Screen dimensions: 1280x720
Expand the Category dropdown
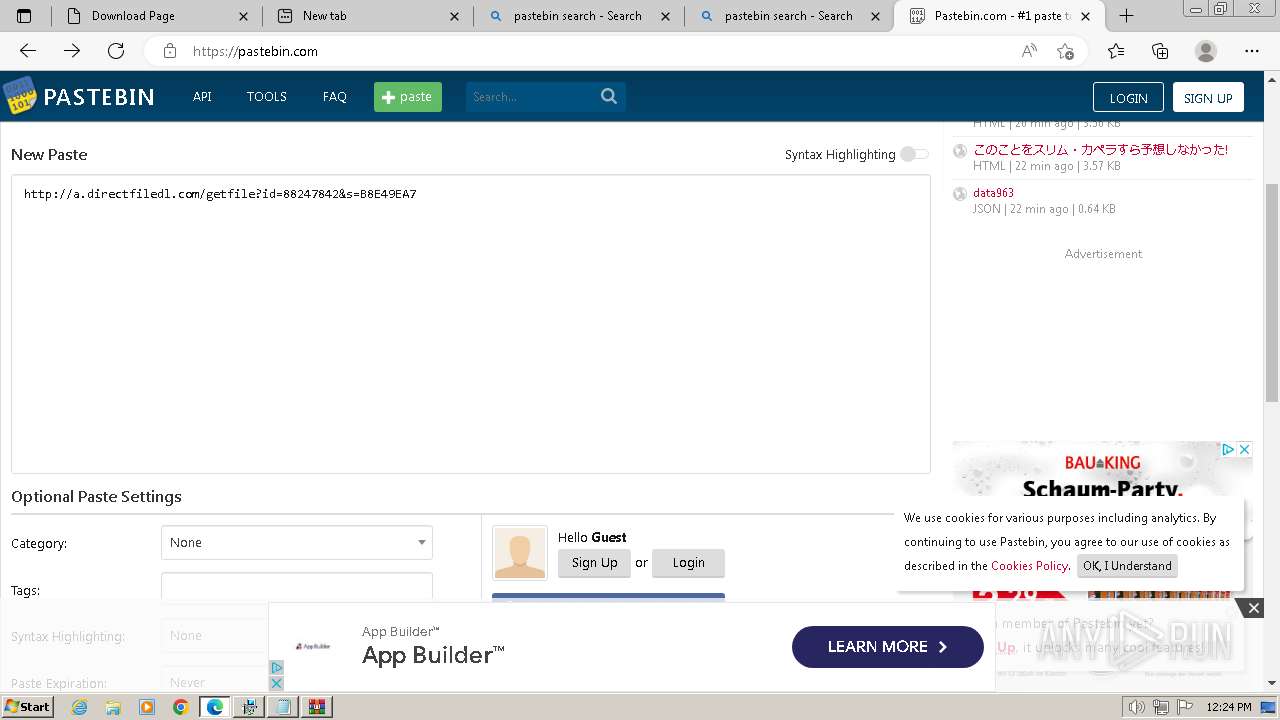(297, 542)
